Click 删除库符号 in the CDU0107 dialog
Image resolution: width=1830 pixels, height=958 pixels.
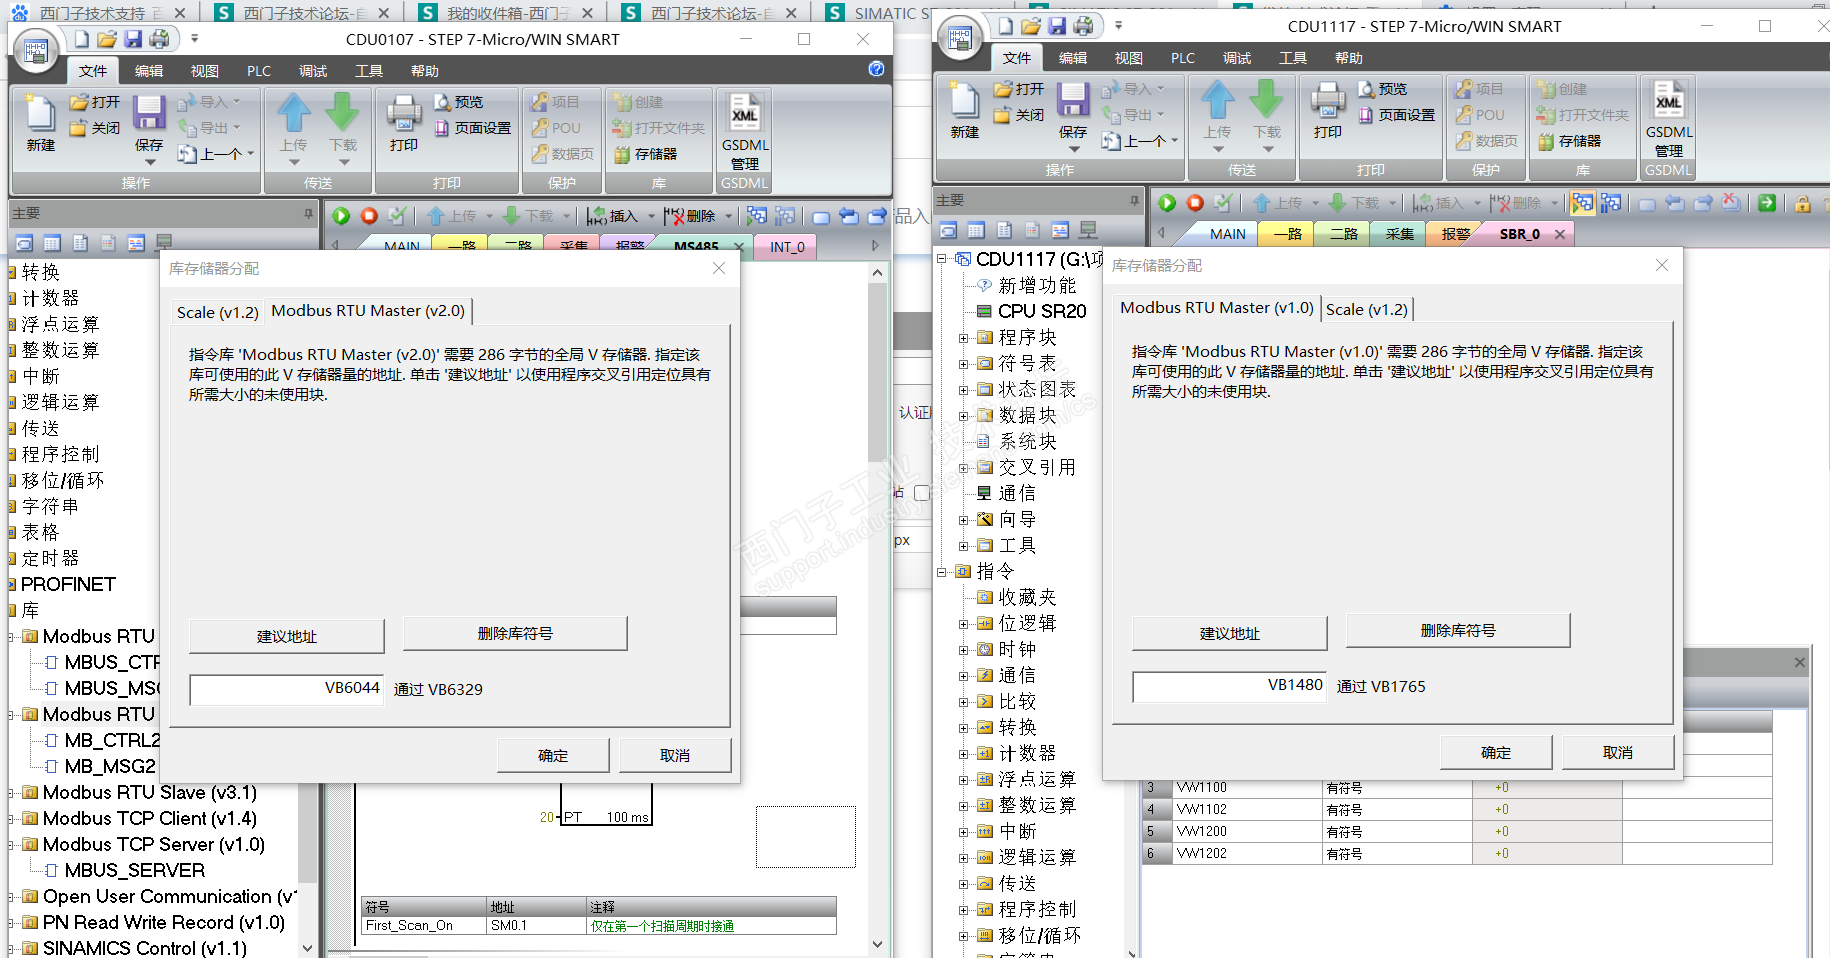tap(515, 634)
